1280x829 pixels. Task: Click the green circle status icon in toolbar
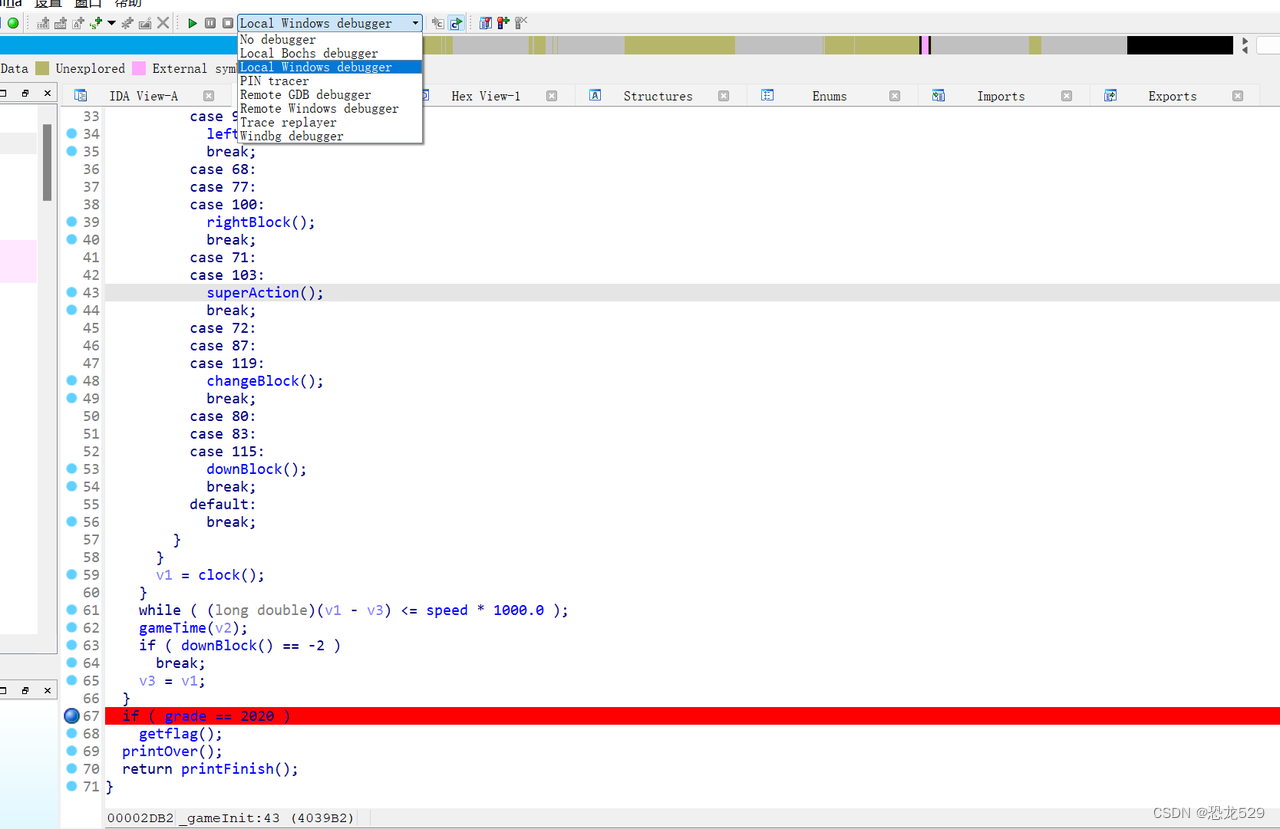13,23
